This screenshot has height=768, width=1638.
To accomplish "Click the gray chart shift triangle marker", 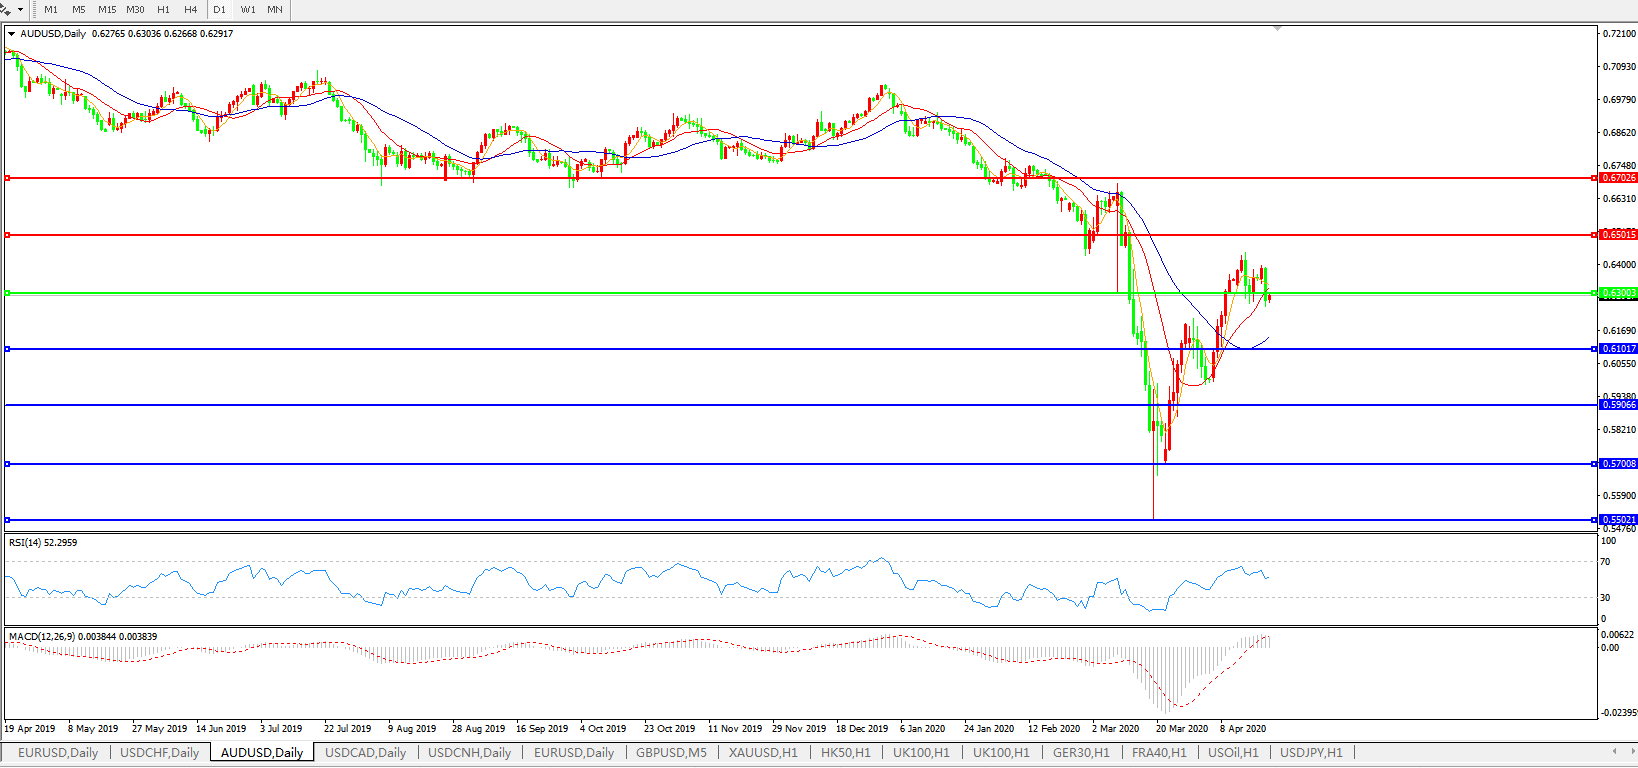I will 1277,29.
